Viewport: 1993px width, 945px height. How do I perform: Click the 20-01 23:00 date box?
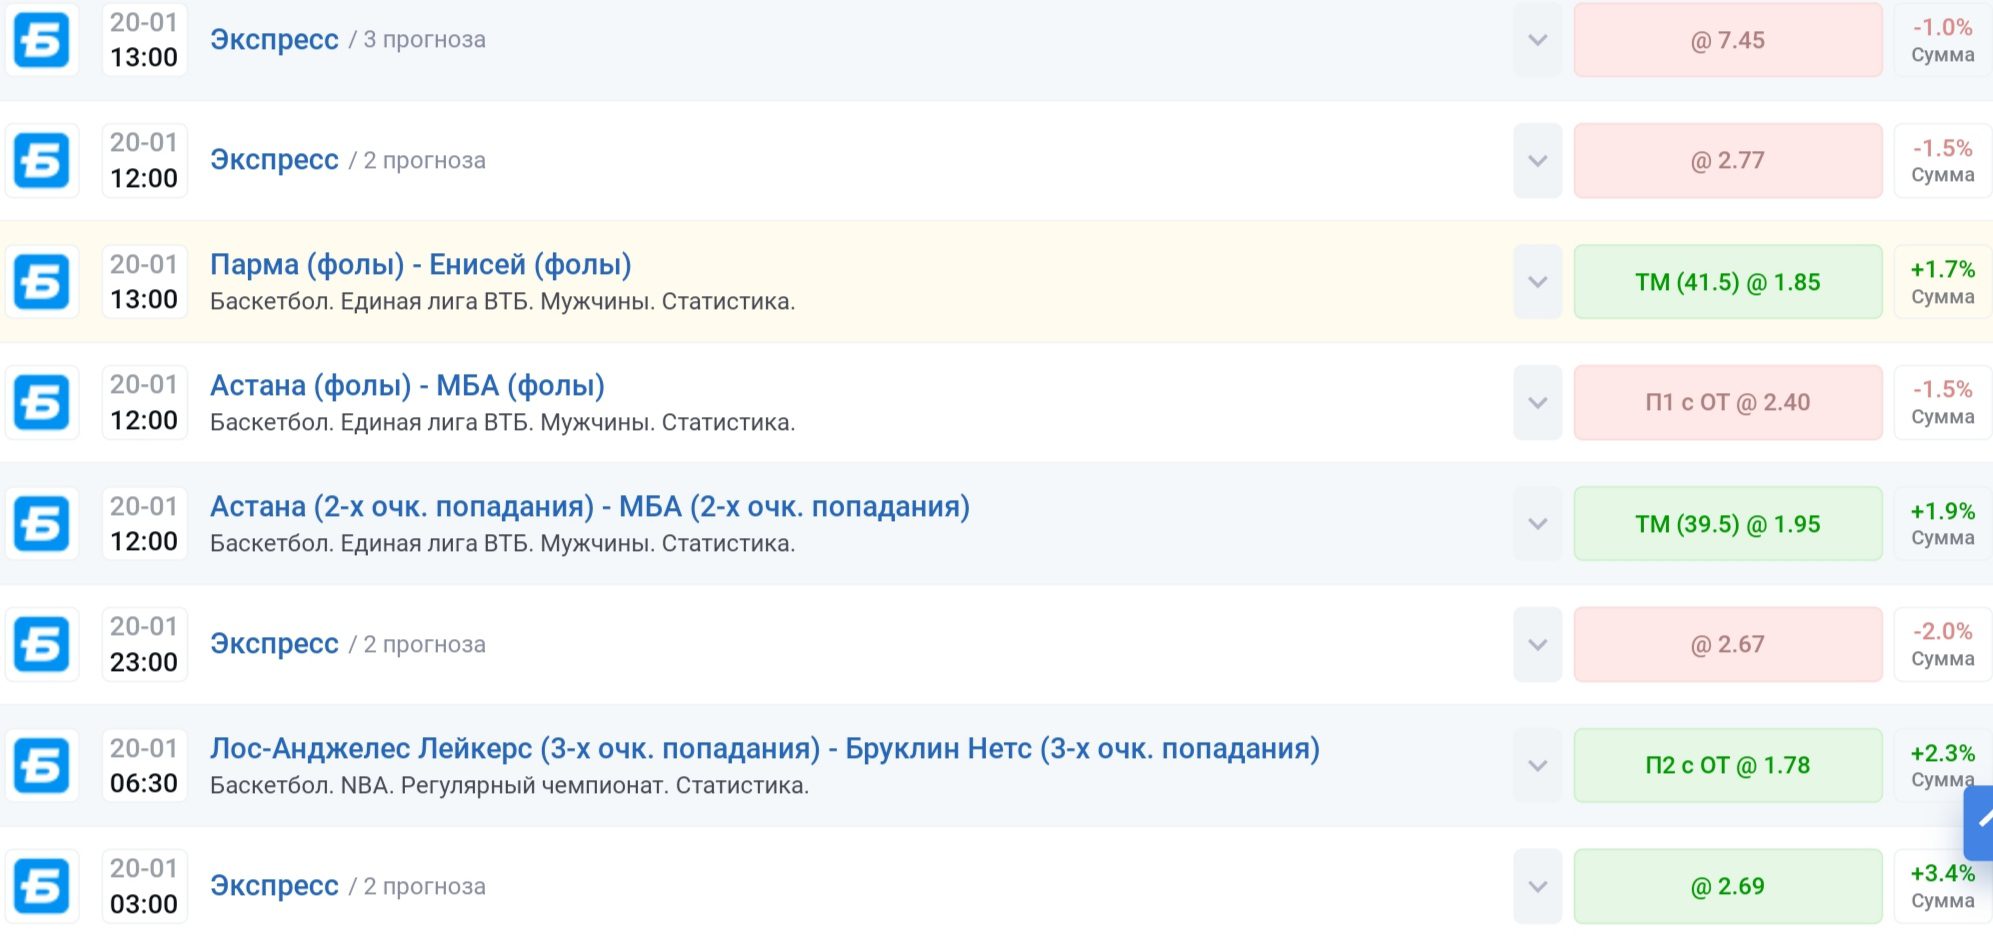tap(144, 644)
